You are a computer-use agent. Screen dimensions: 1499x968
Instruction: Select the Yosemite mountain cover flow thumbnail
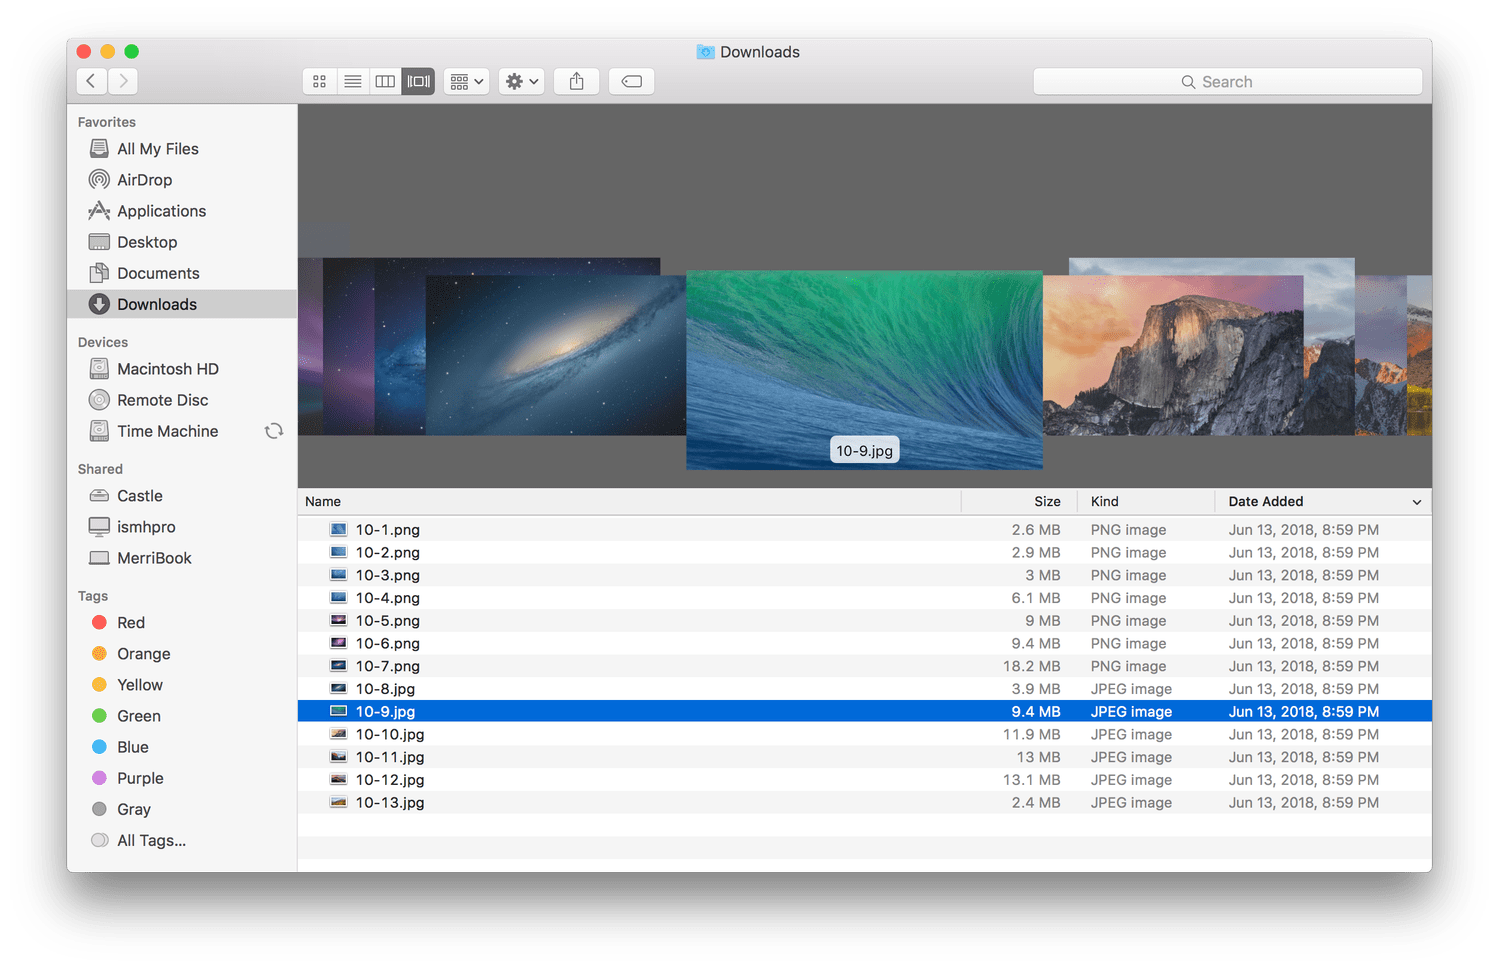[1172, 356]
